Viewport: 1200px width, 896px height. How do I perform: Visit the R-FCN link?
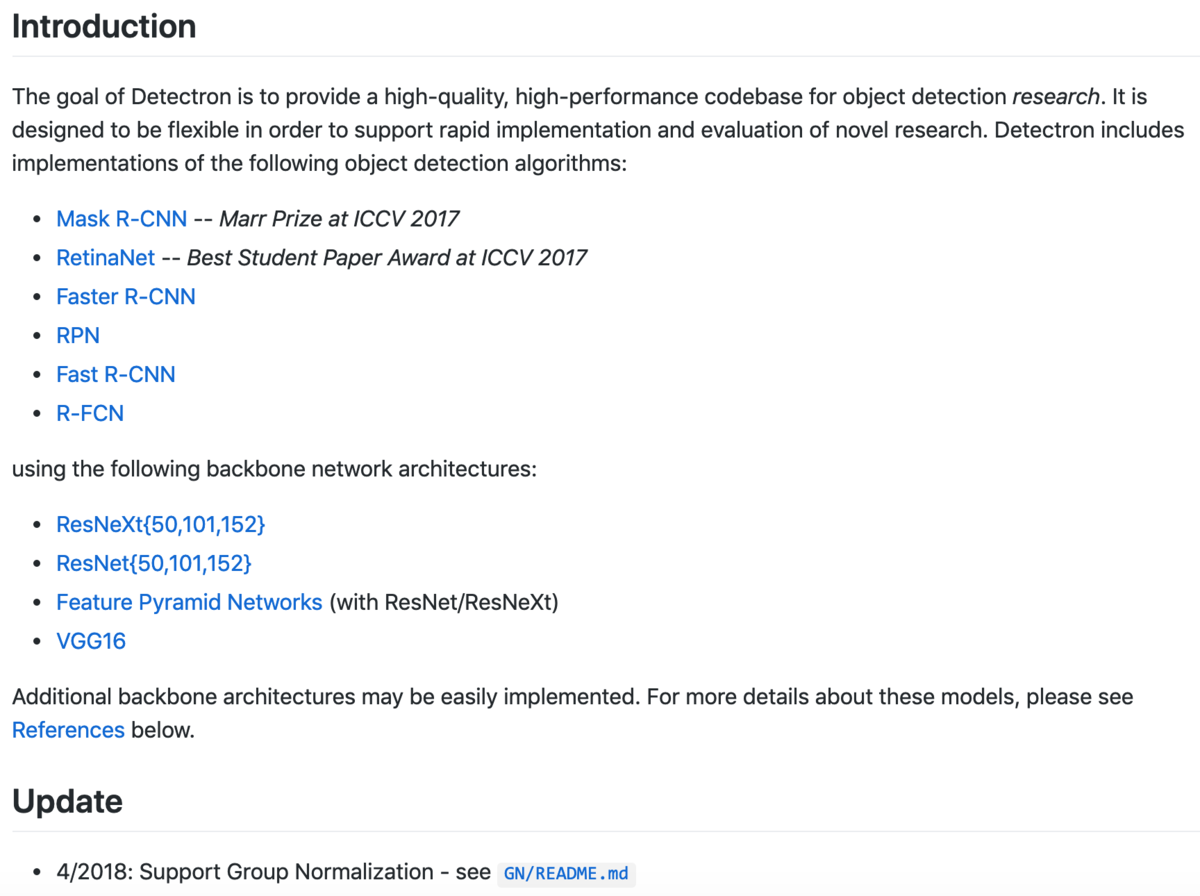(90, 413)
